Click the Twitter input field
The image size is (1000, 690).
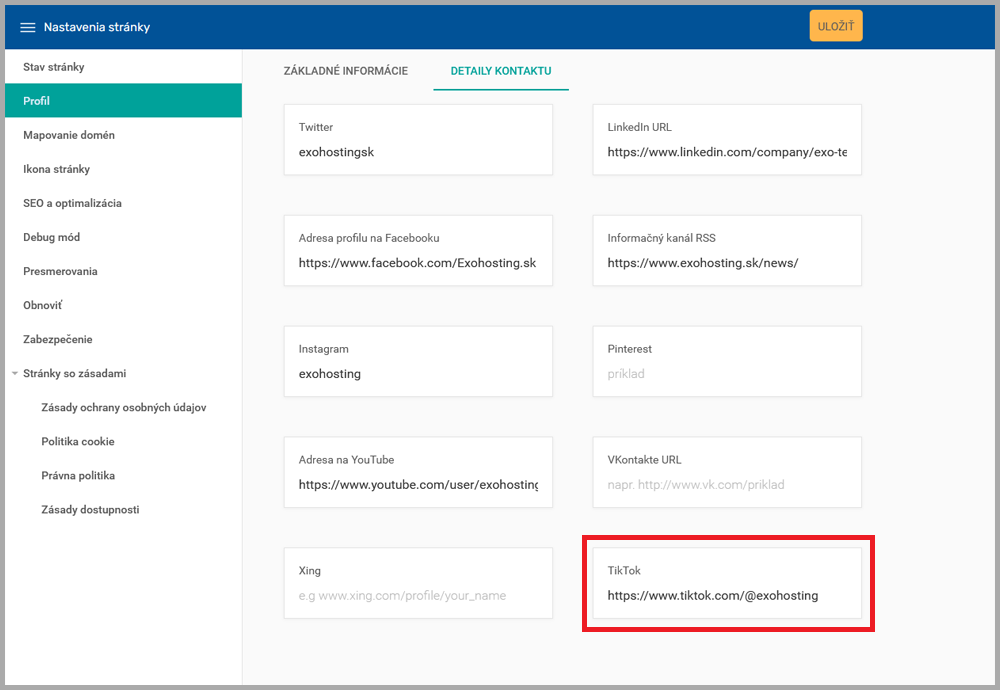(418, 153)
